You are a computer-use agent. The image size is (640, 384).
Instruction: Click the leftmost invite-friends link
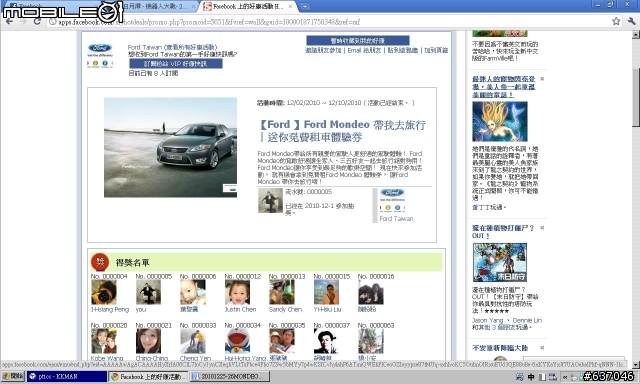[323, 50]
